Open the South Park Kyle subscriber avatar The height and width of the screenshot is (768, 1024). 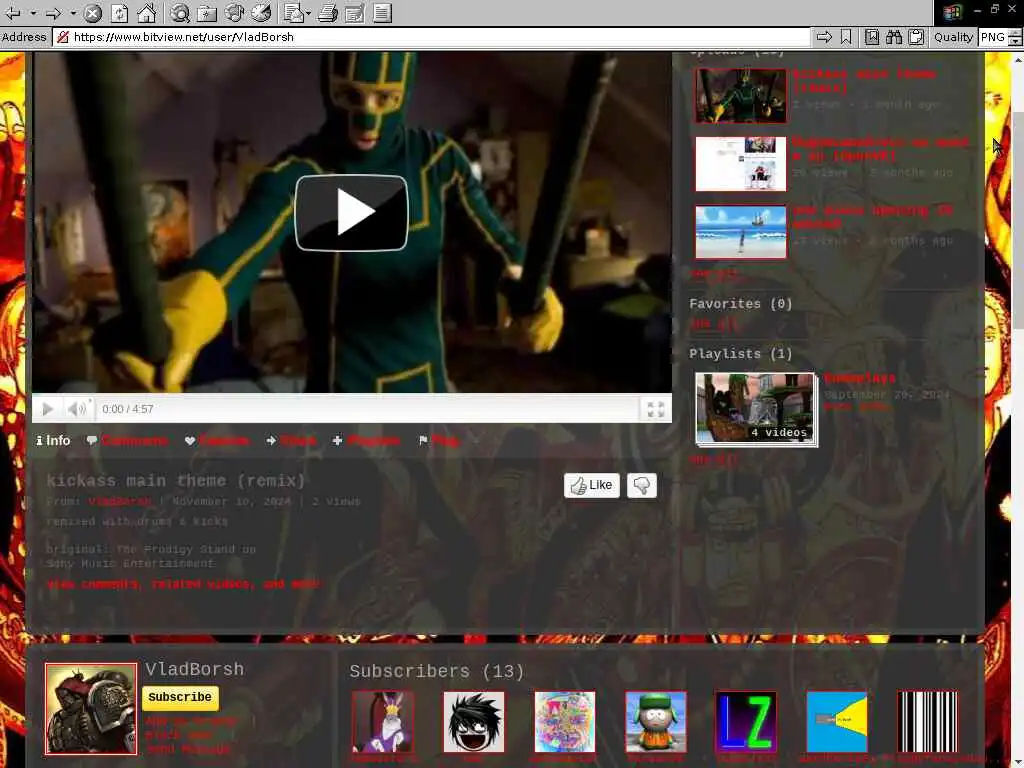[656, 722]
